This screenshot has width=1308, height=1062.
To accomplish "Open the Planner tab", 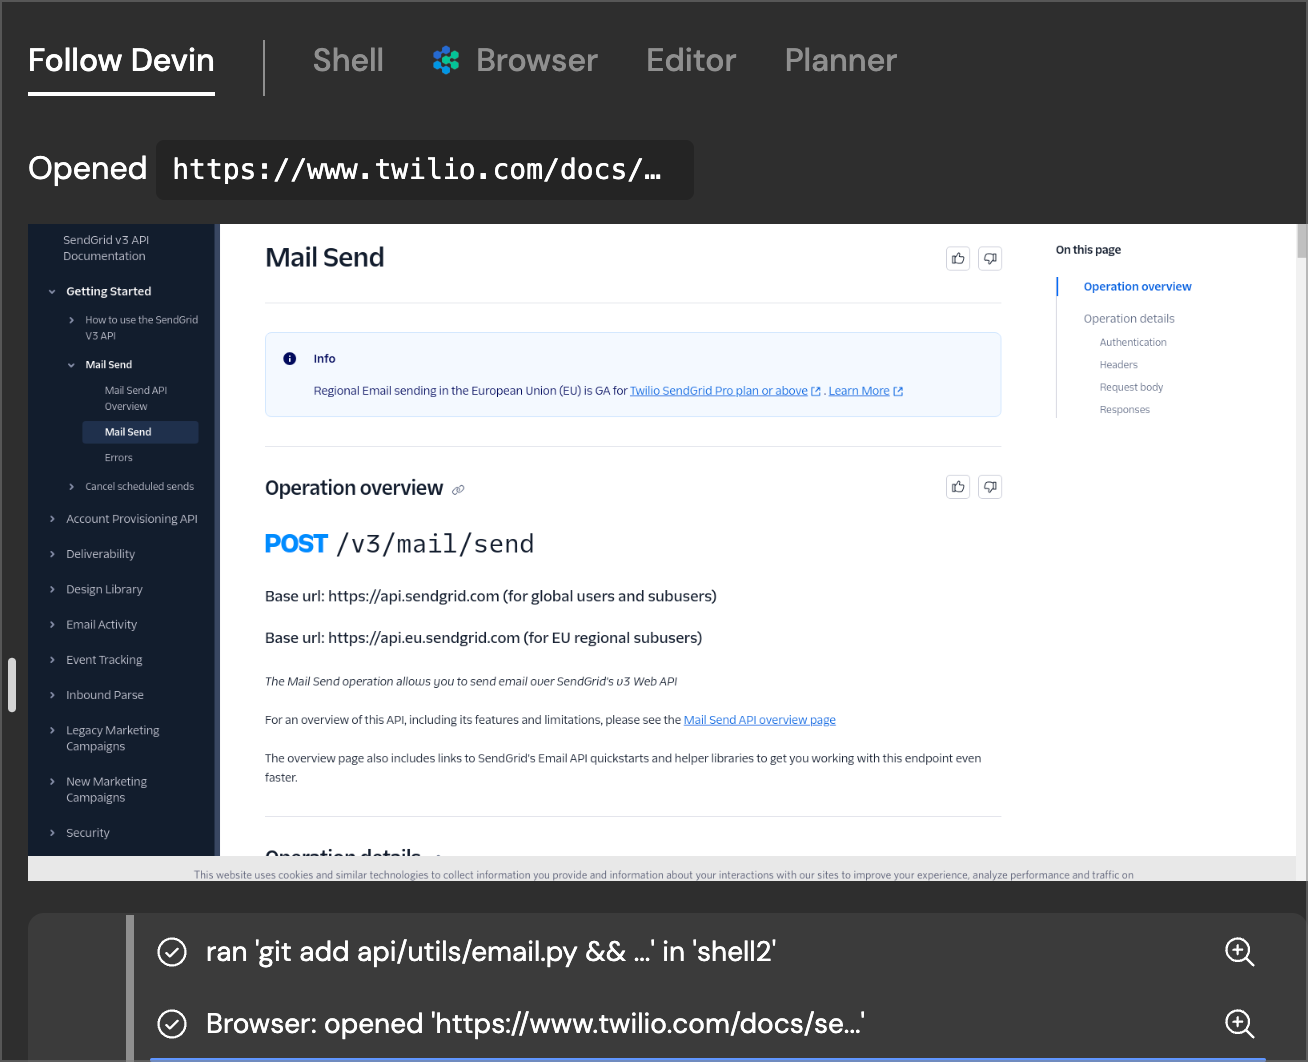I will click(x=841, y=60).
